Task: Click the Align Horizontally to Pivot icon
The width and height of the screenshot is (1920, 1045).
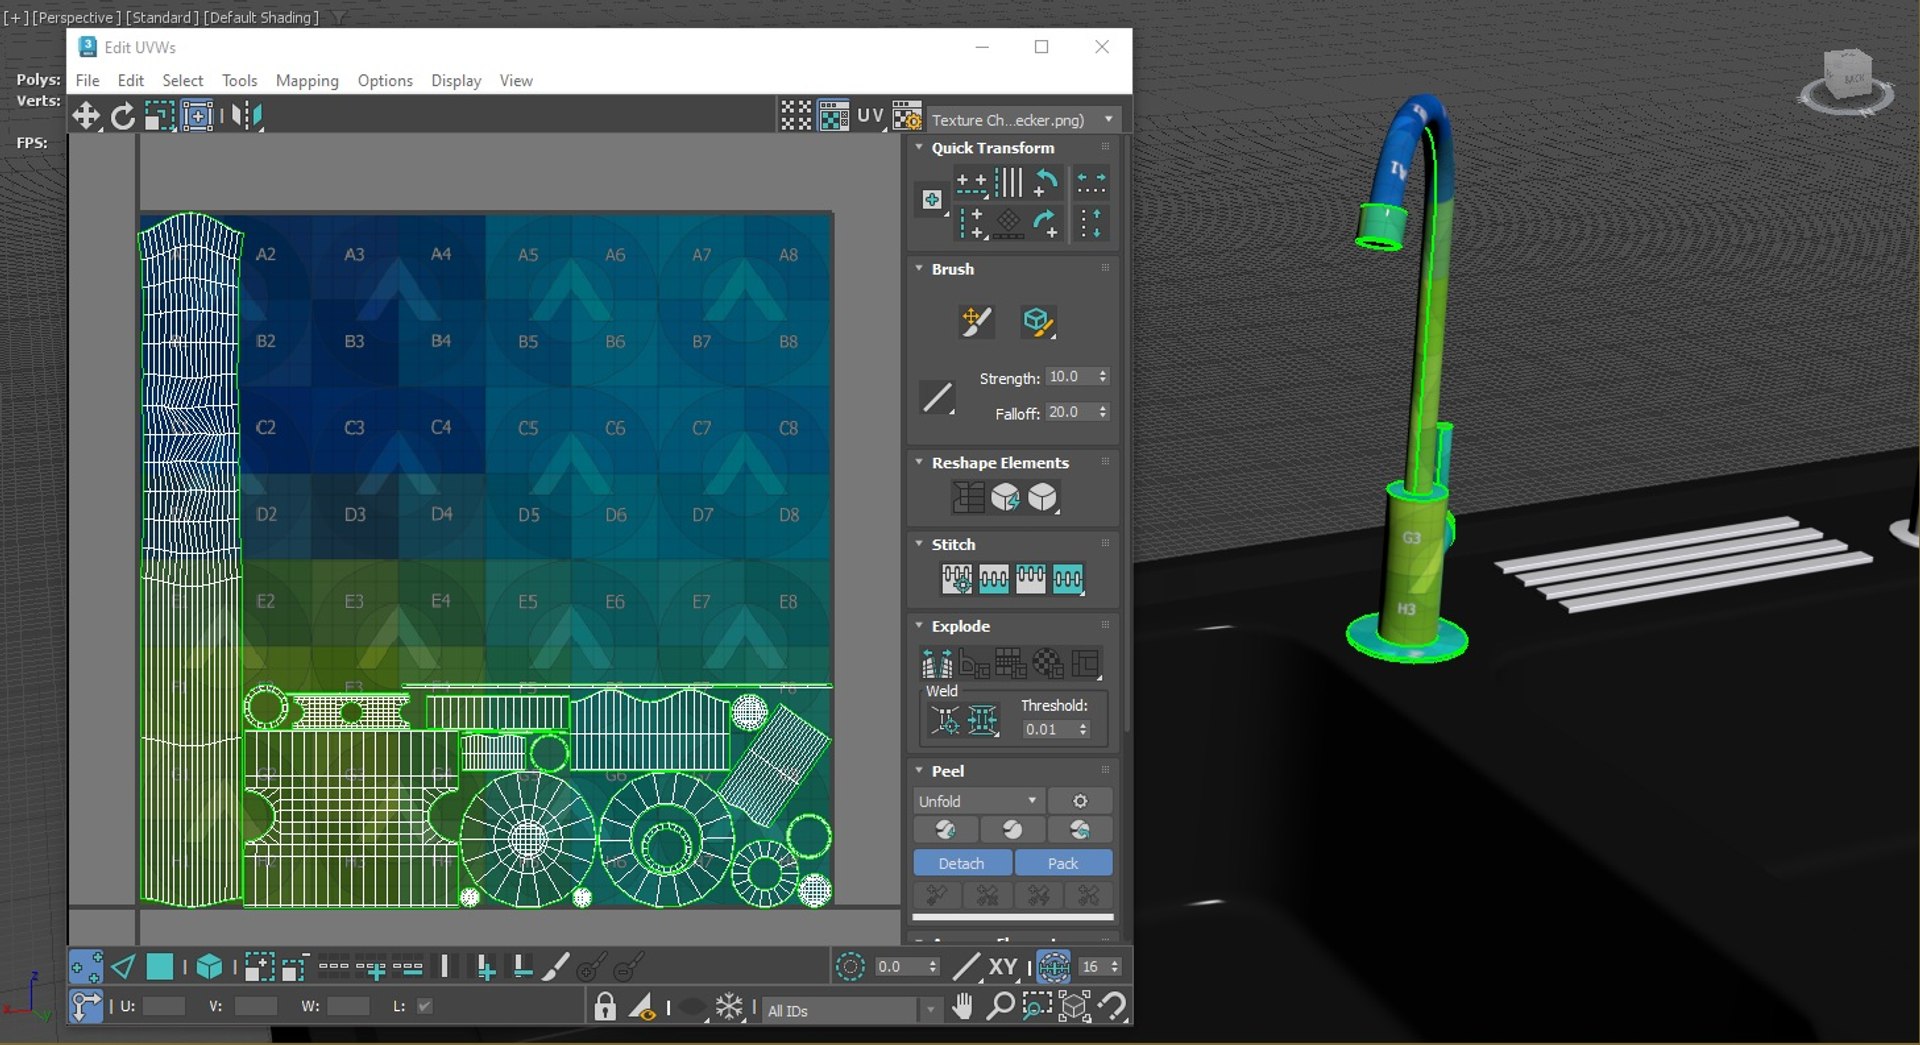Action: click(971, 183)
